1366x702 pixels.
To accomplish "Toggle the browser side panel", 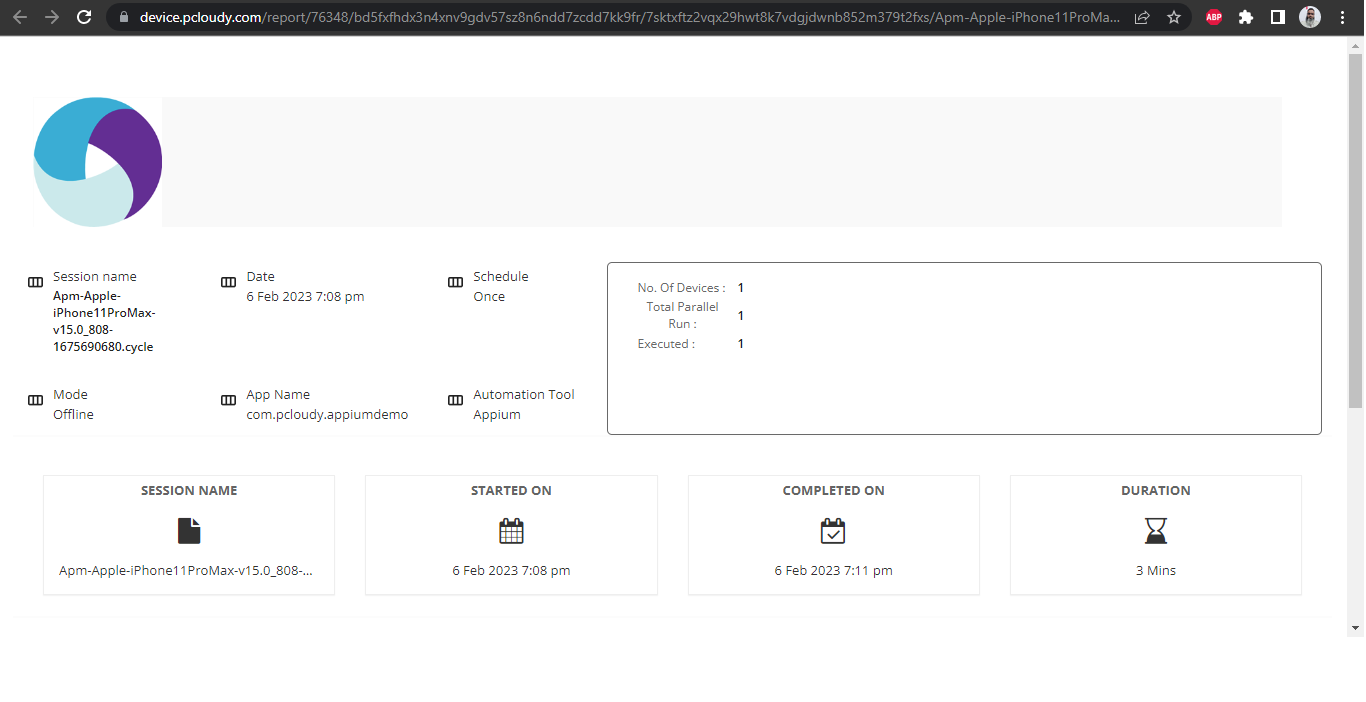I will click(x=1278, y=17).
